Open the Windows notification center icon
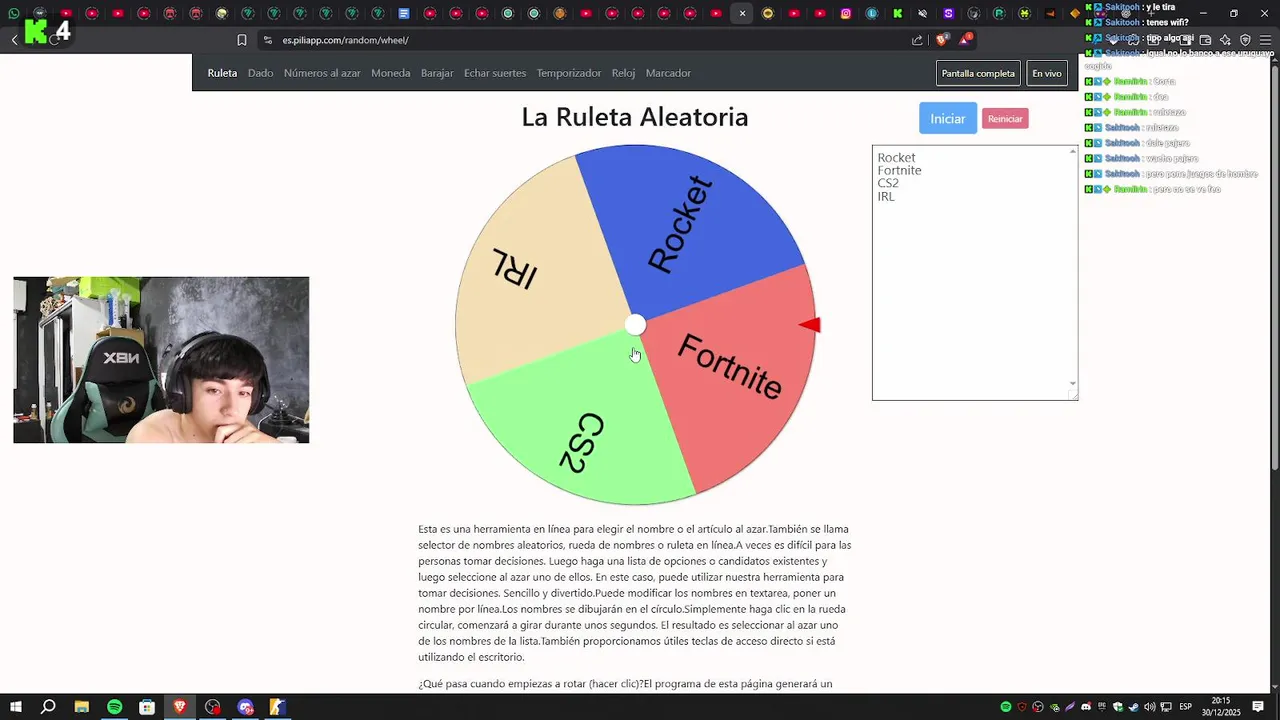The image size is (1280, 720). coord(1258,707)
